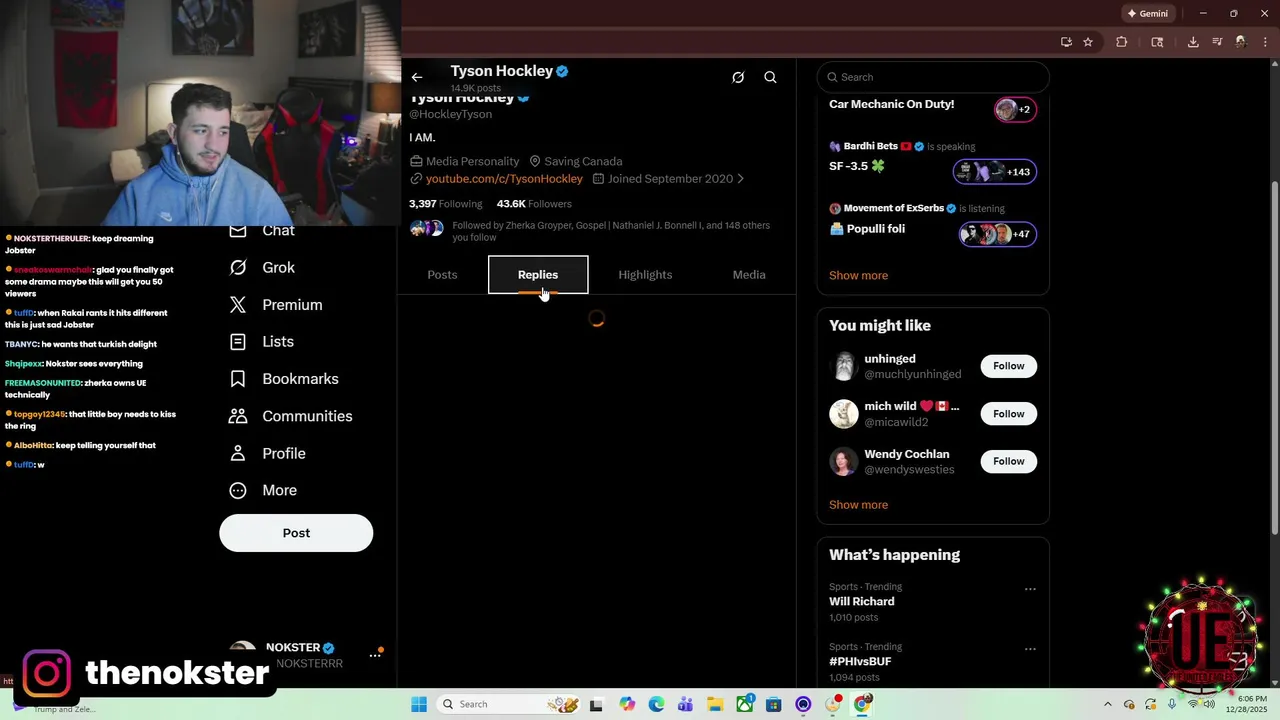Open Chat in the X sidebar
Screen dimensions: 1280x720
[262, 231]
